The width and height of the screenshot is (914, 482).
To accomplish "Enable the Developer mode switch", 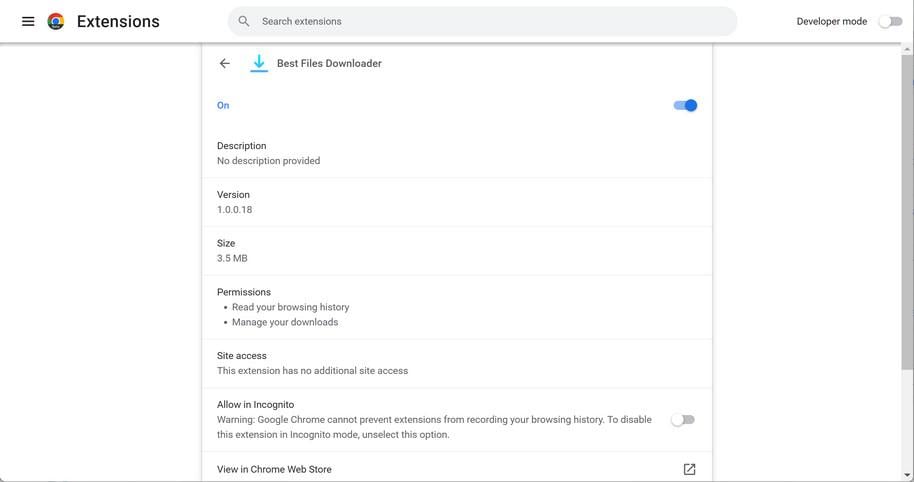I will 889,21.
